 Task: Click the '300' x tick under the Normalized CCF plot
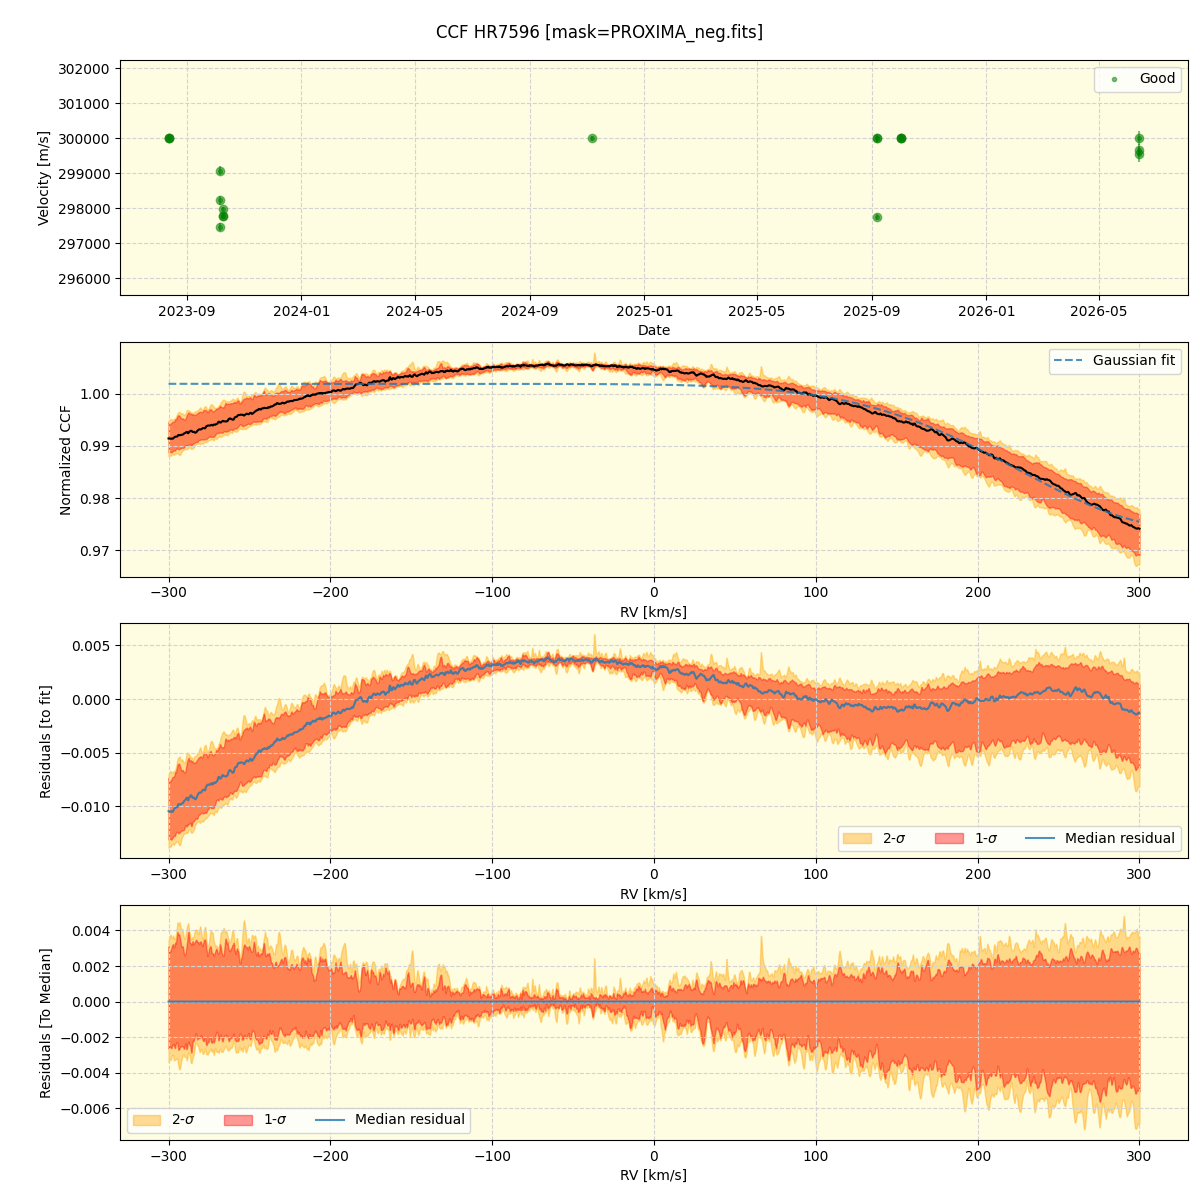coord(1139,594)
